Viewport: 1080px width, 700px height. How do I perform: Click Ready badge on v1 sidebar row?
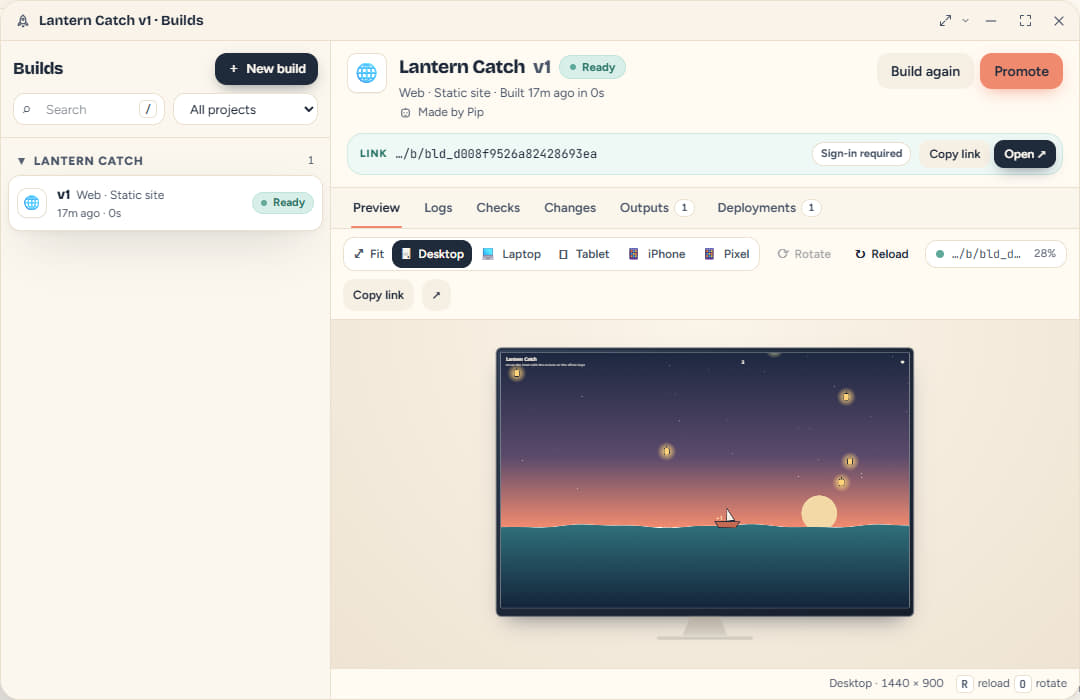tap(283, 203)
